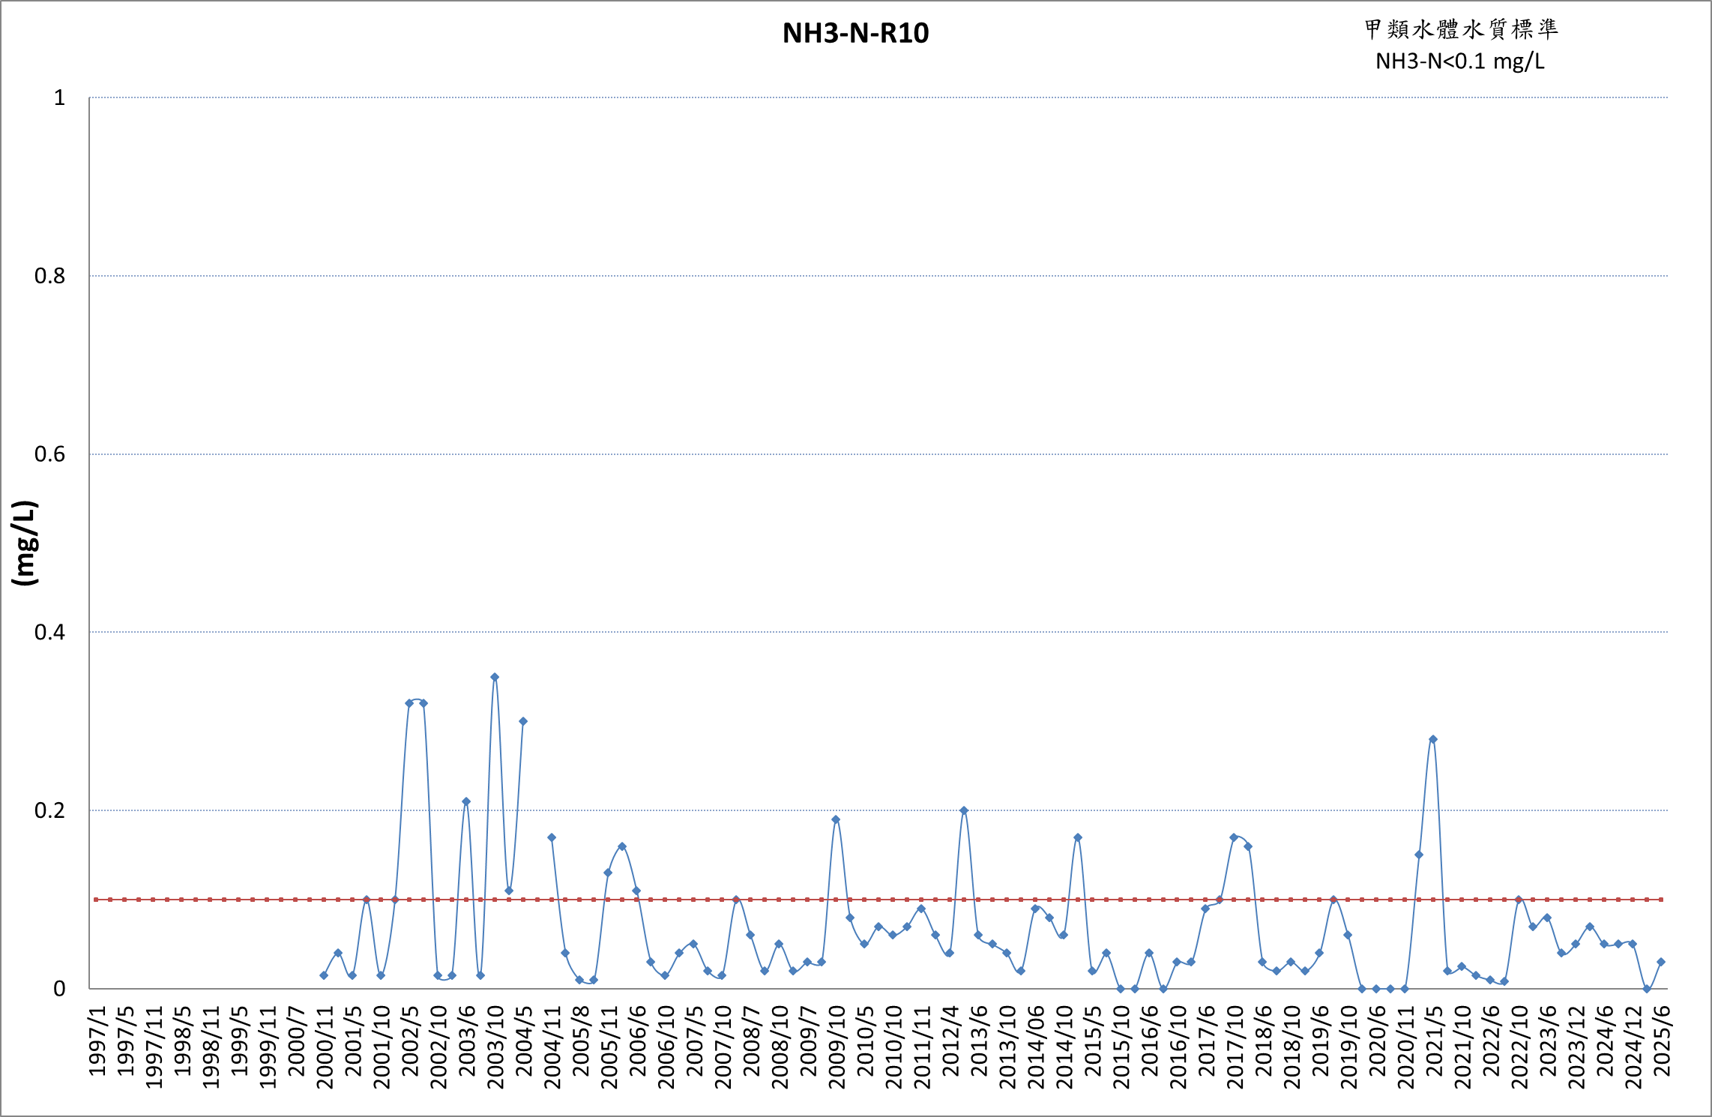
Task: Select the 2006/6 date label
Action: pos(637,1042)
